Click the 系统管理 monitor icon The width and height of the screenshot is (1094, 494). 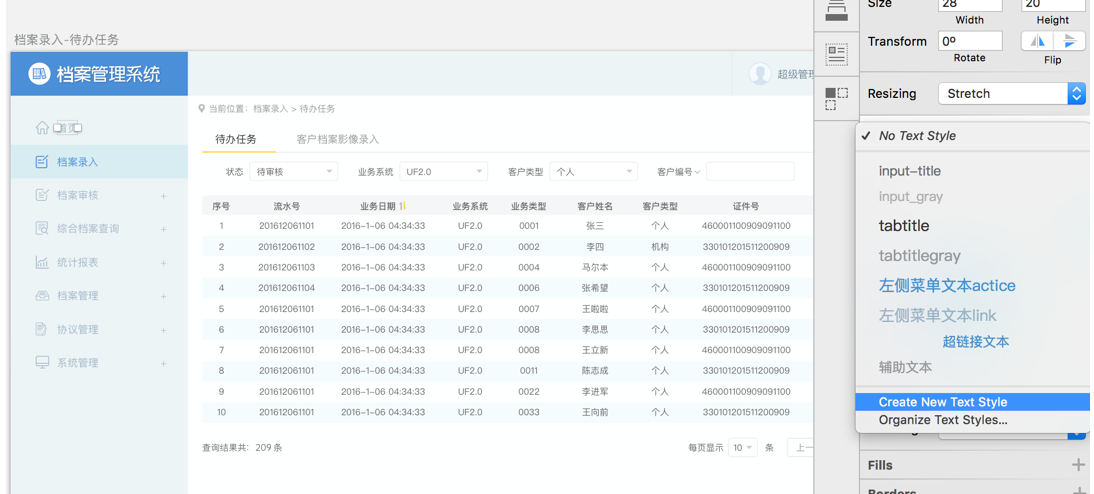pyautogui.click(x=42, y=363)
